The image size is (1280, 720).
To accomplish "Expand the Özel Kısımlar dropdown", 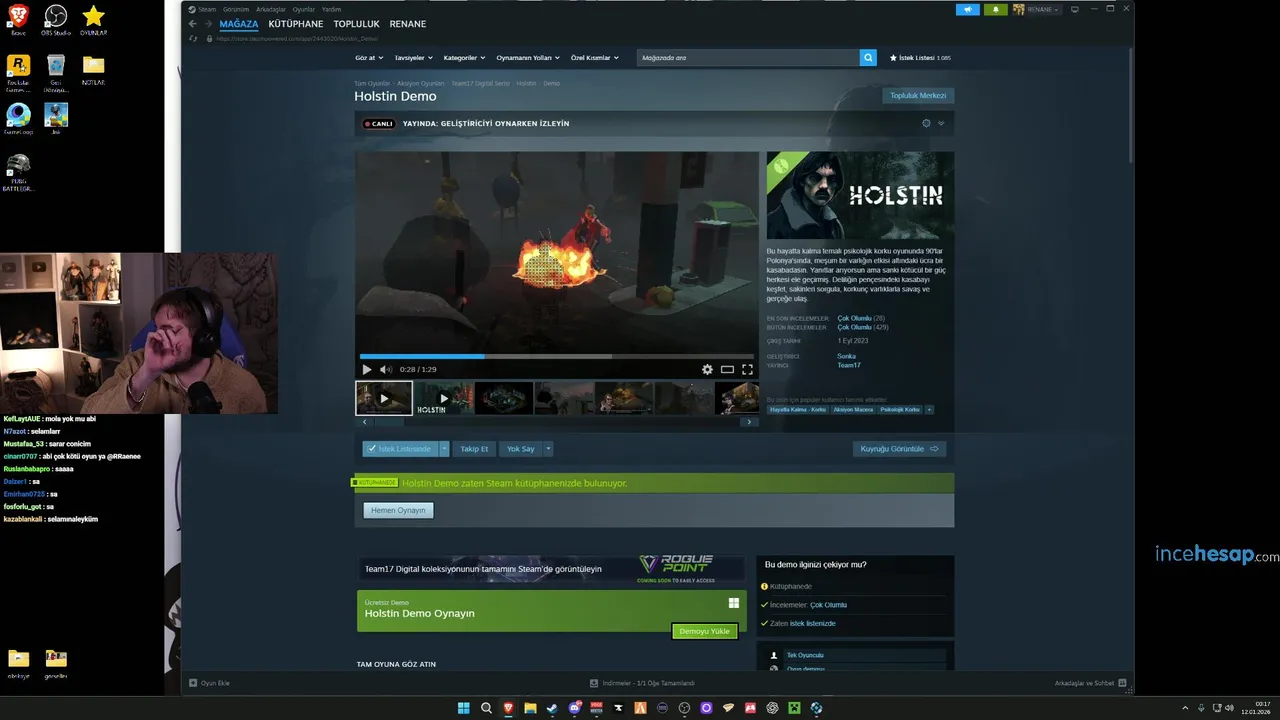I will (594, 58).
